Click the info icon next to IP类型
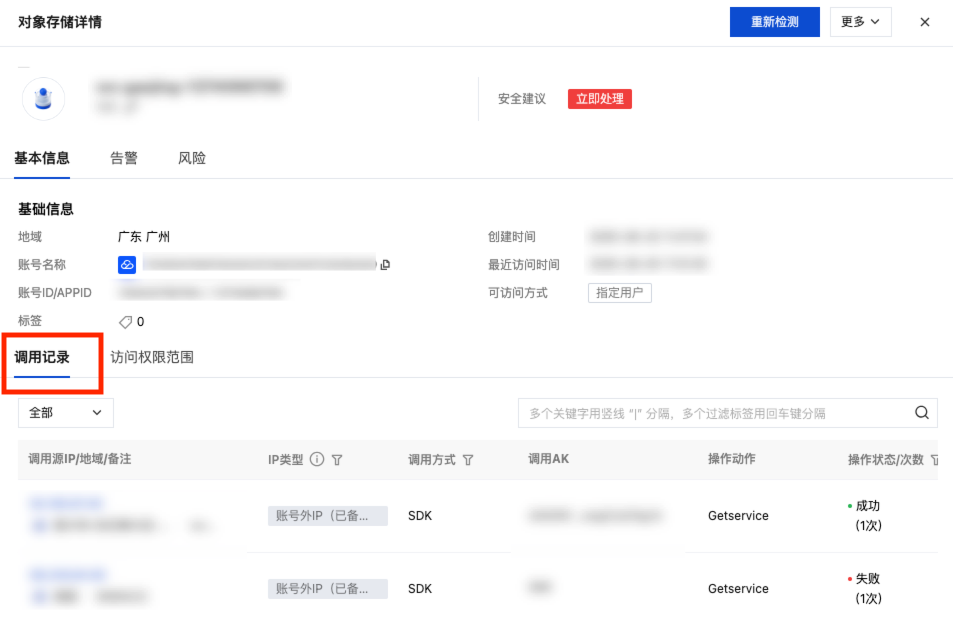This screenshot has width=953, height=622. [x=317, y=460]
